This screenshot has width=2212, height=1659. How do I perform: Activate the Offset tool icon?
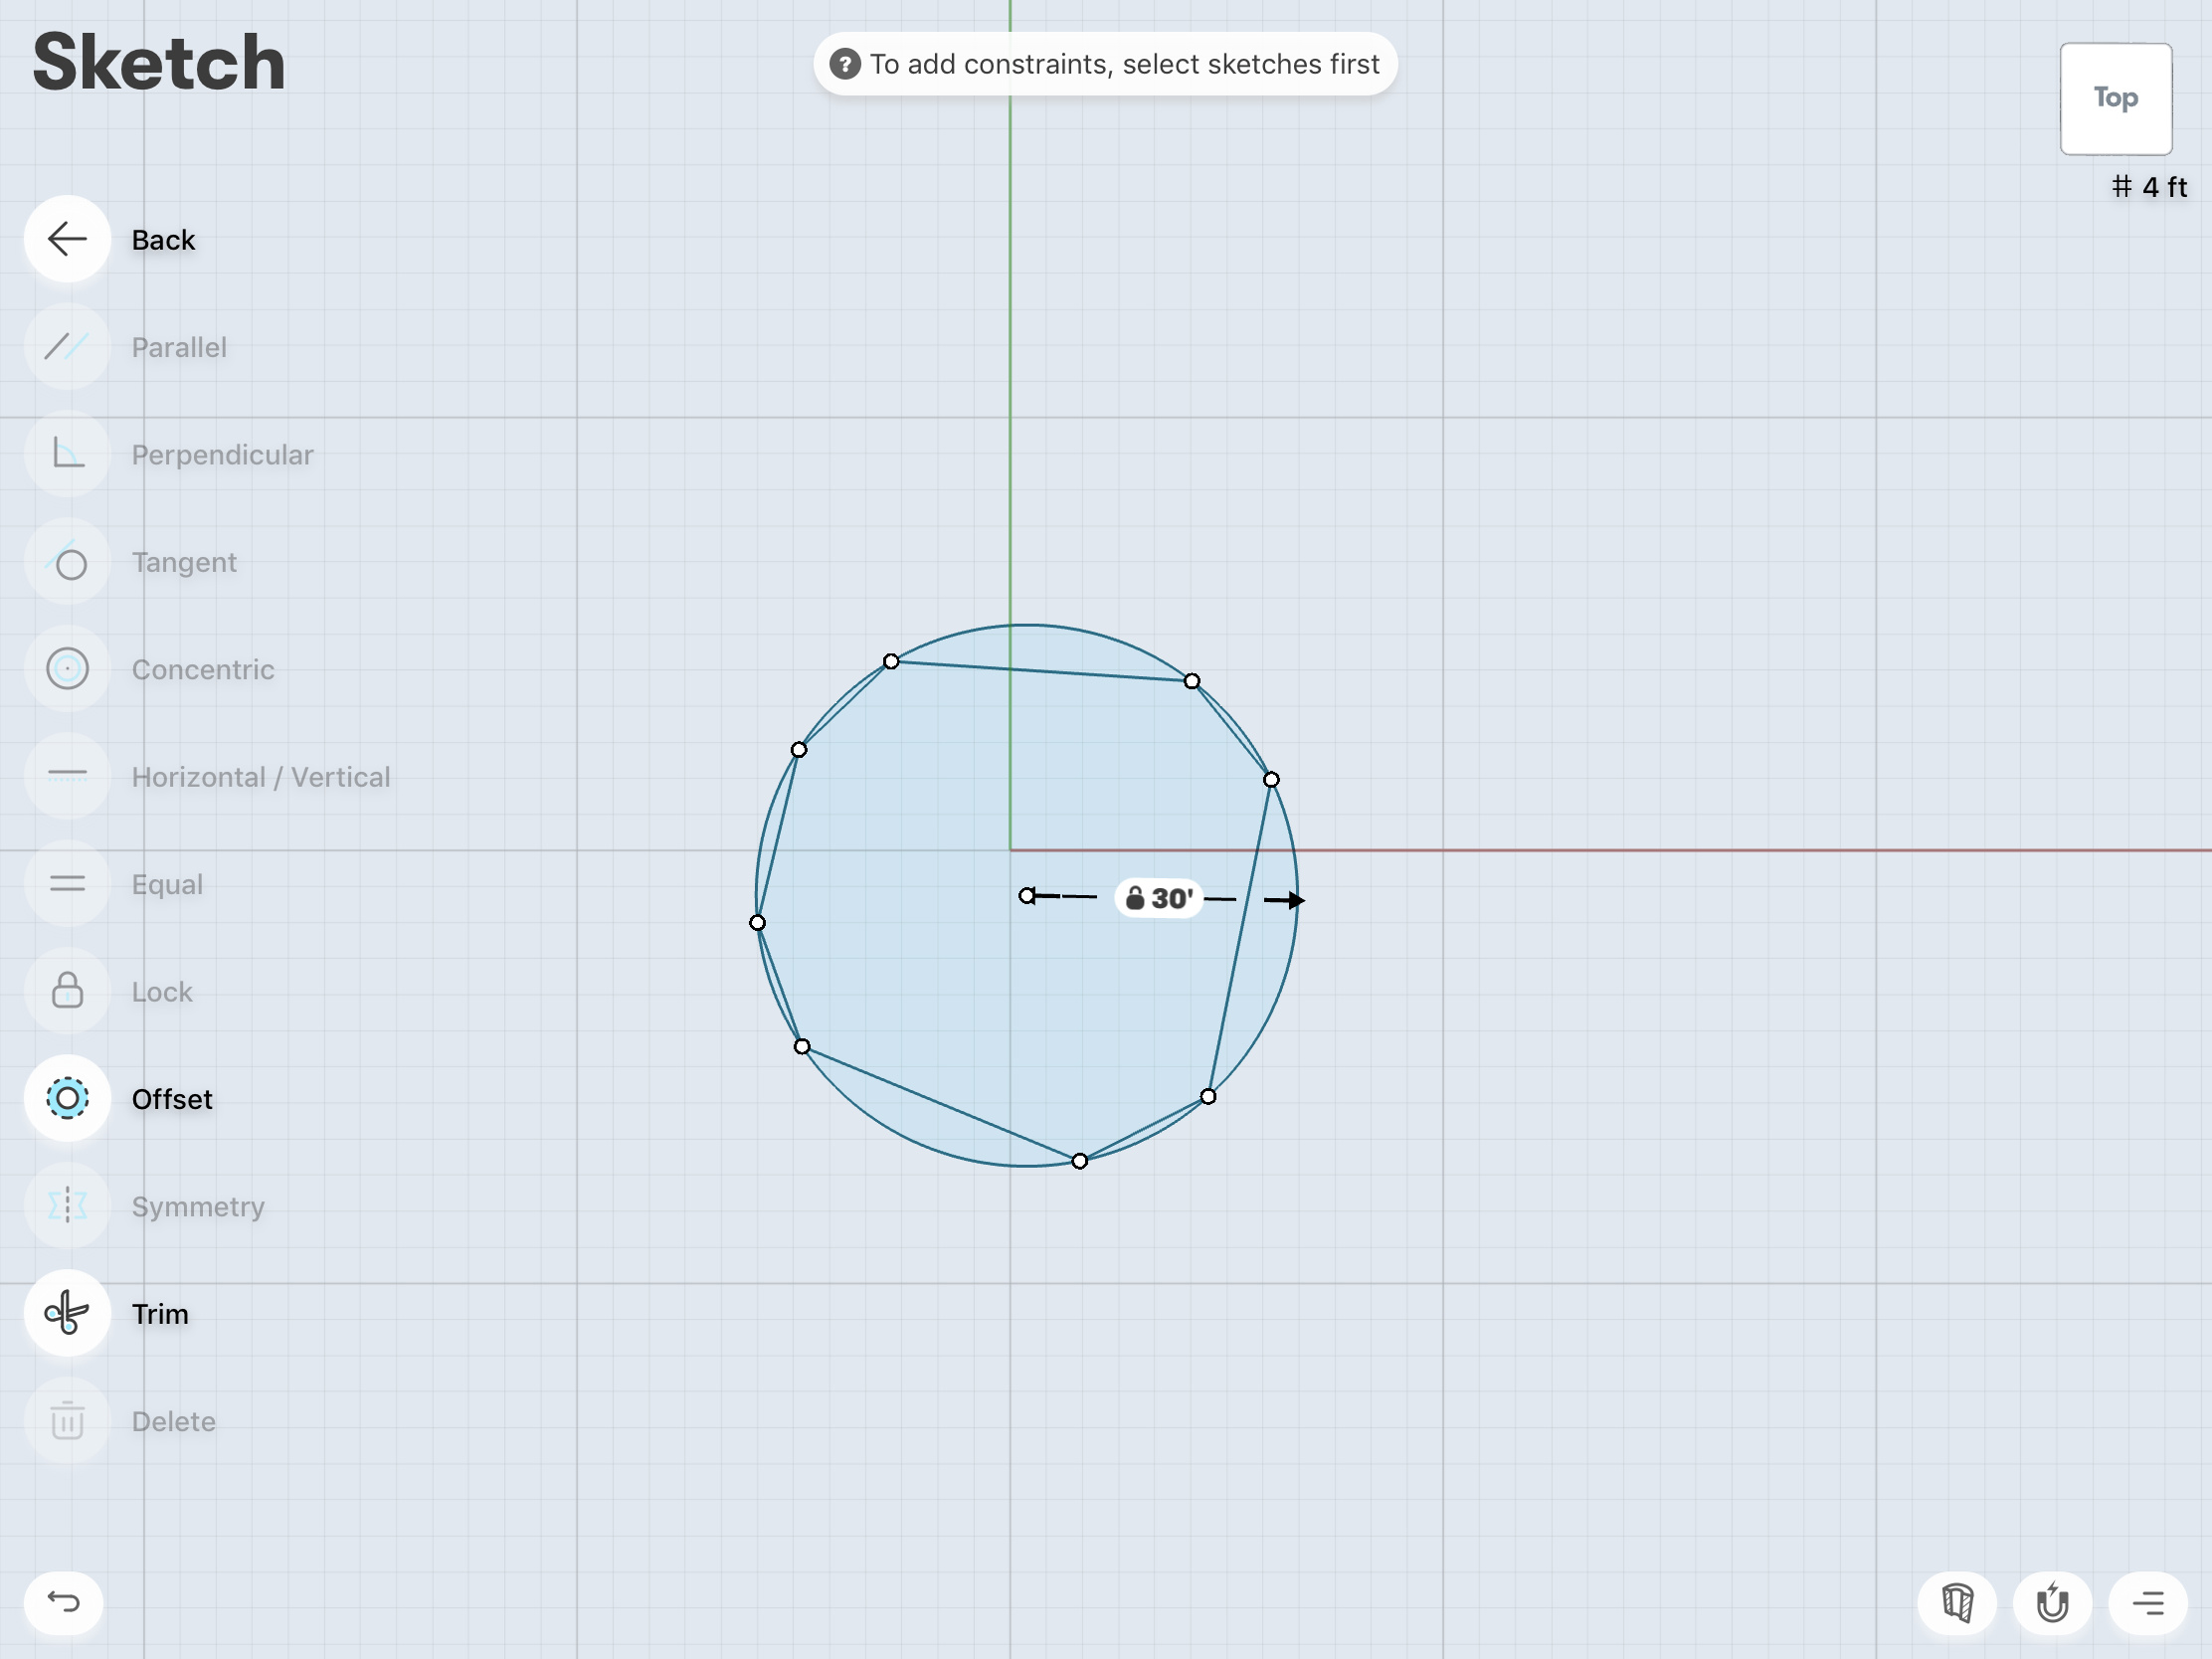point(67,1098)
